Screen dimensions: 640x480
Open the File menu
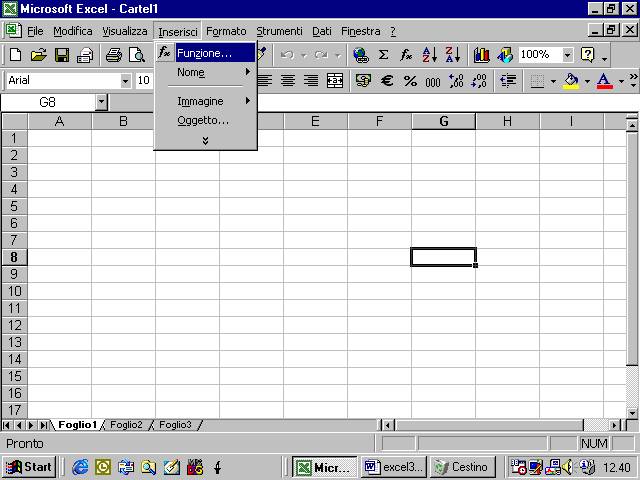(x=35, y=31)
